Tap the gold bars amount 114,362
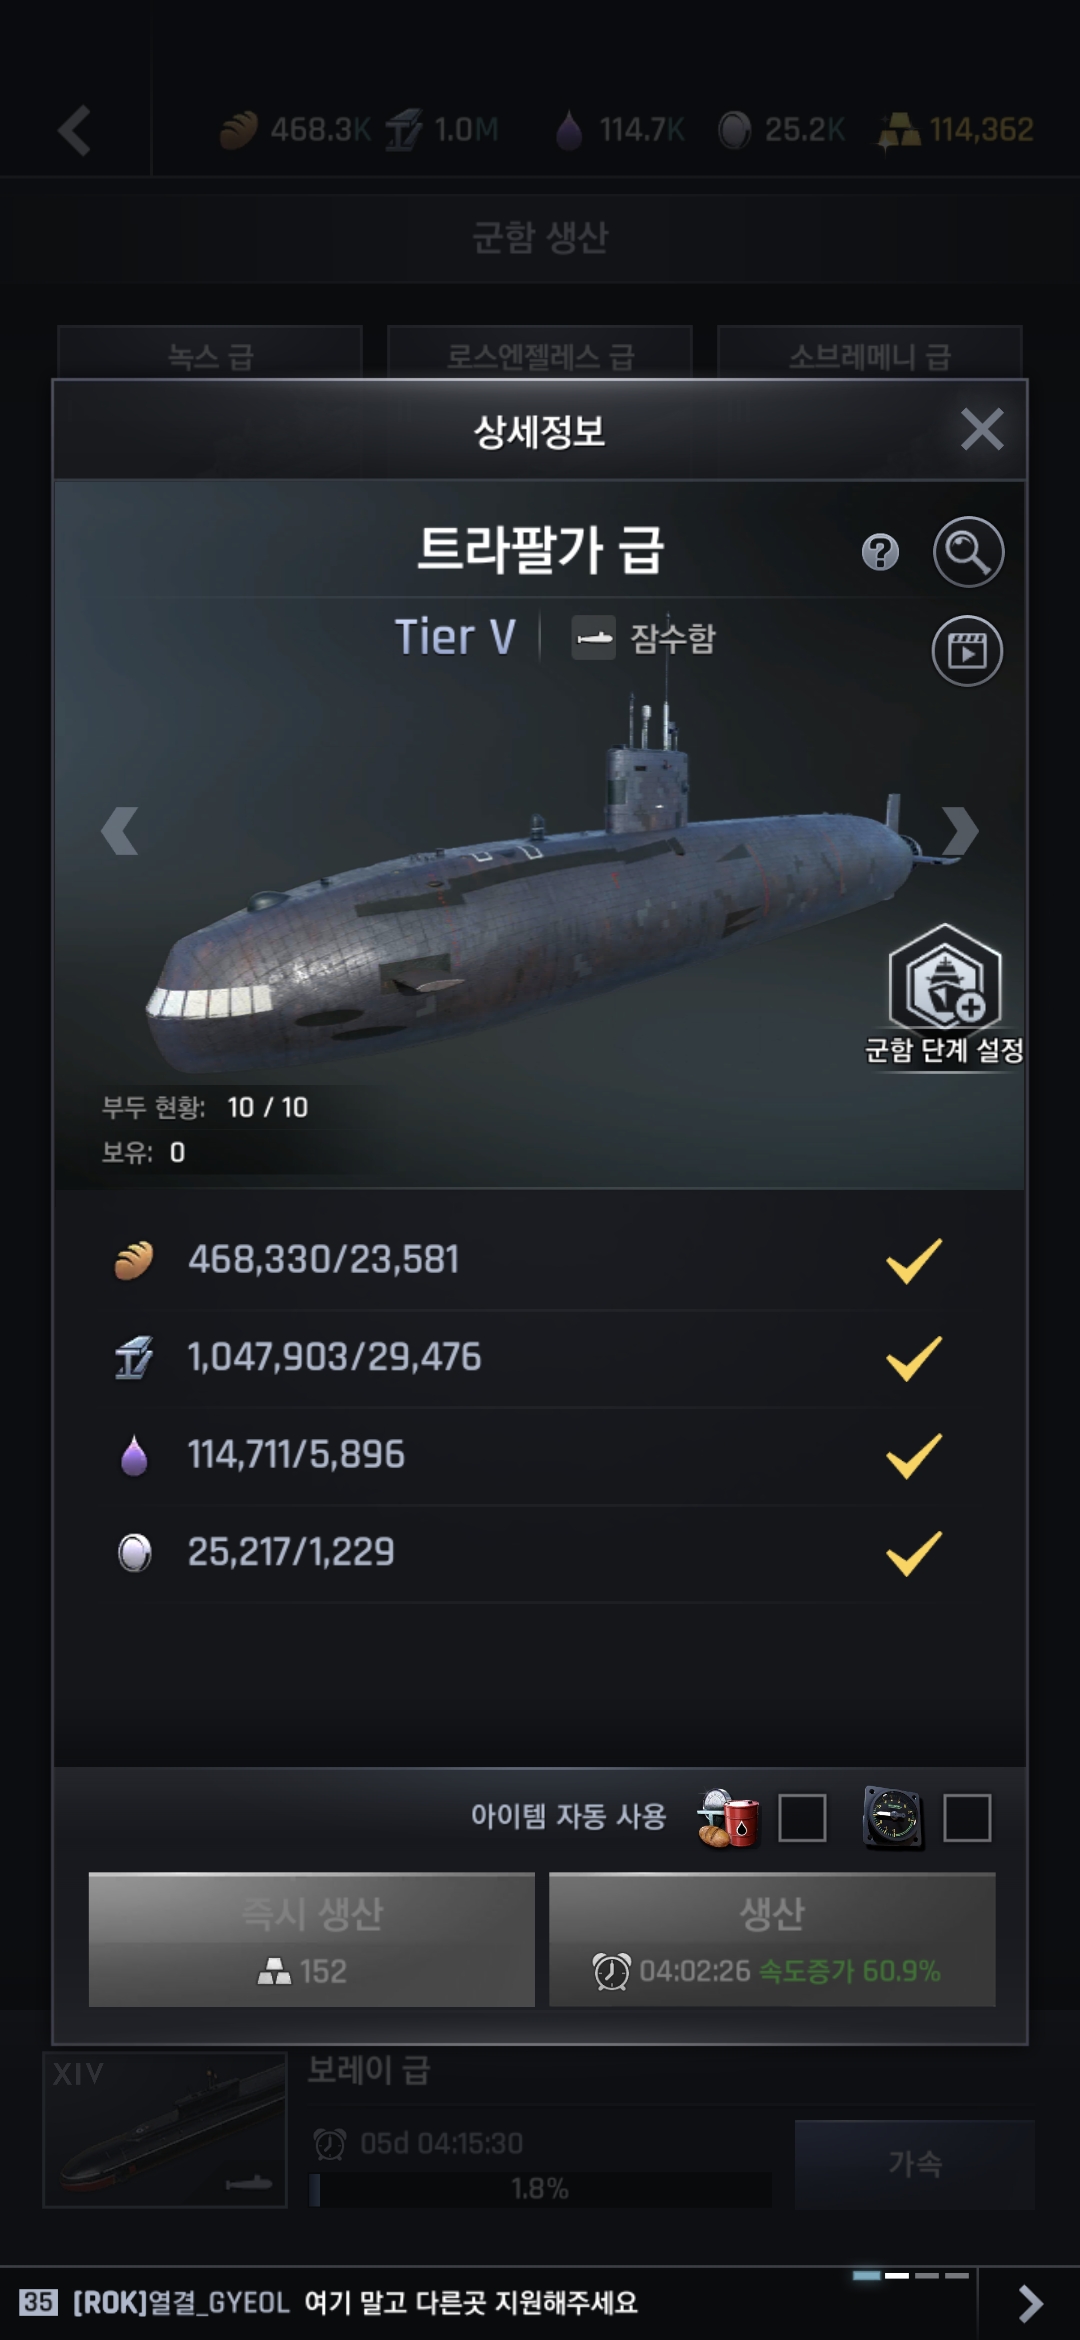 pyautogui.click(x=958, y=130)
